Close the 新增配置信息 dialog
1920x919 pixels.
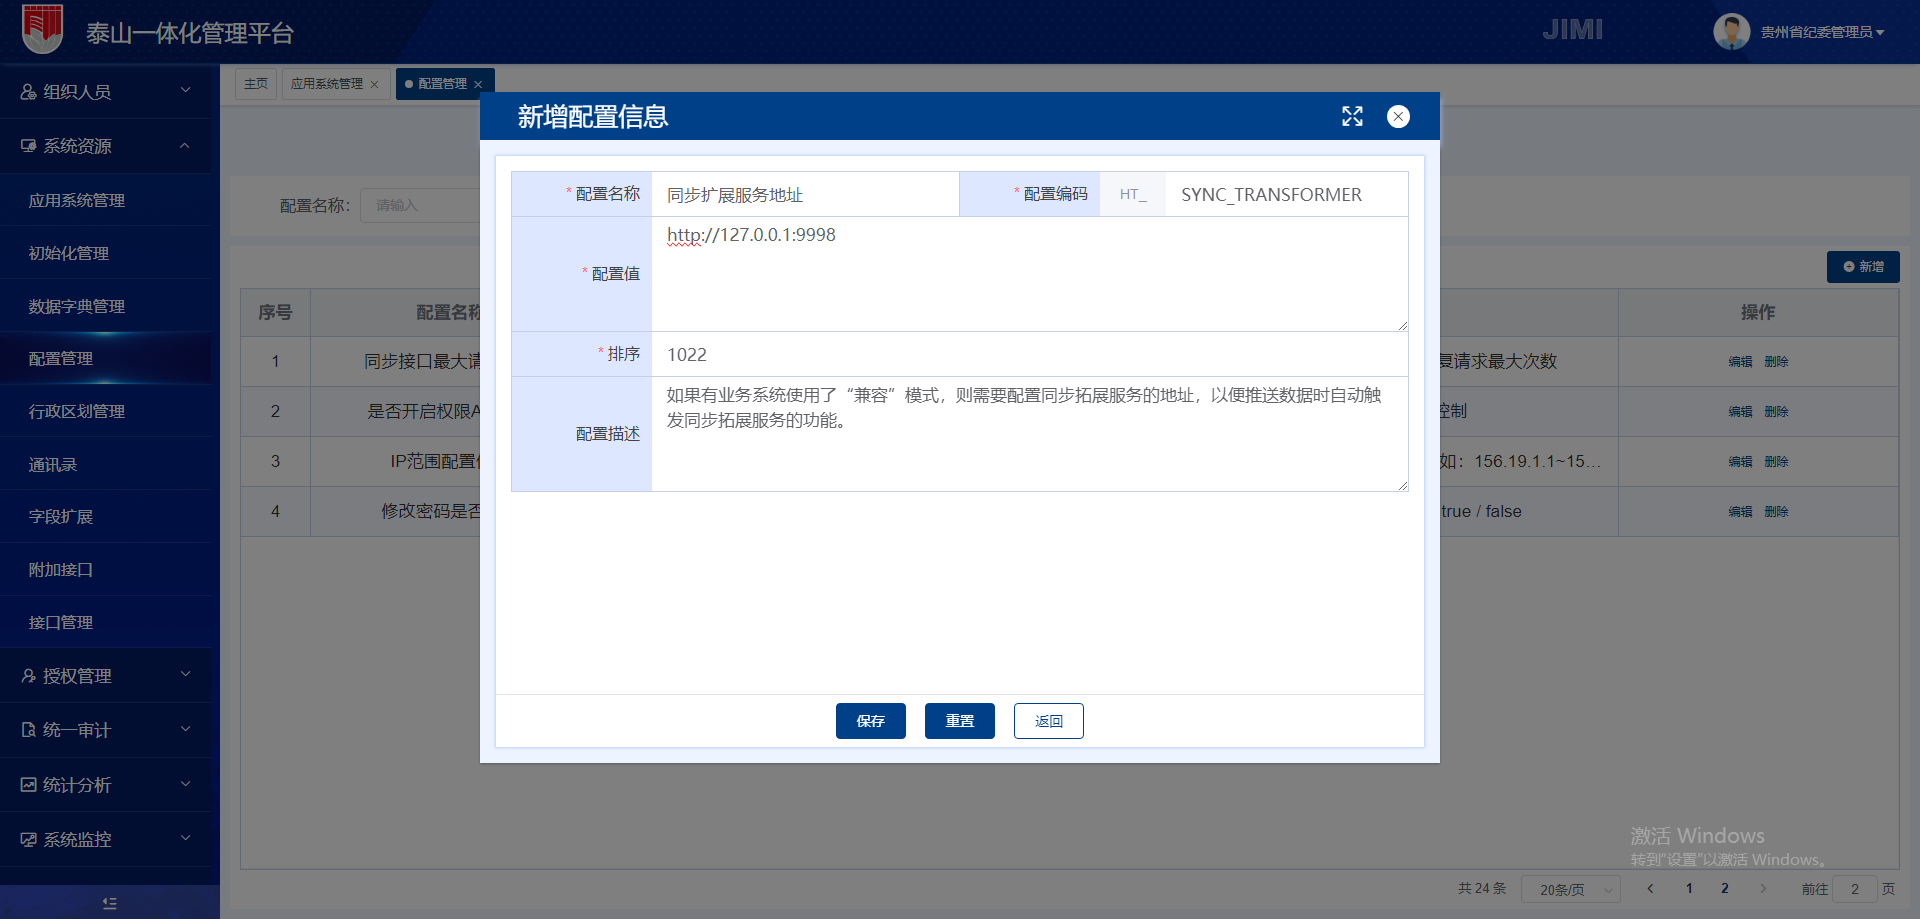(1398, 117)
